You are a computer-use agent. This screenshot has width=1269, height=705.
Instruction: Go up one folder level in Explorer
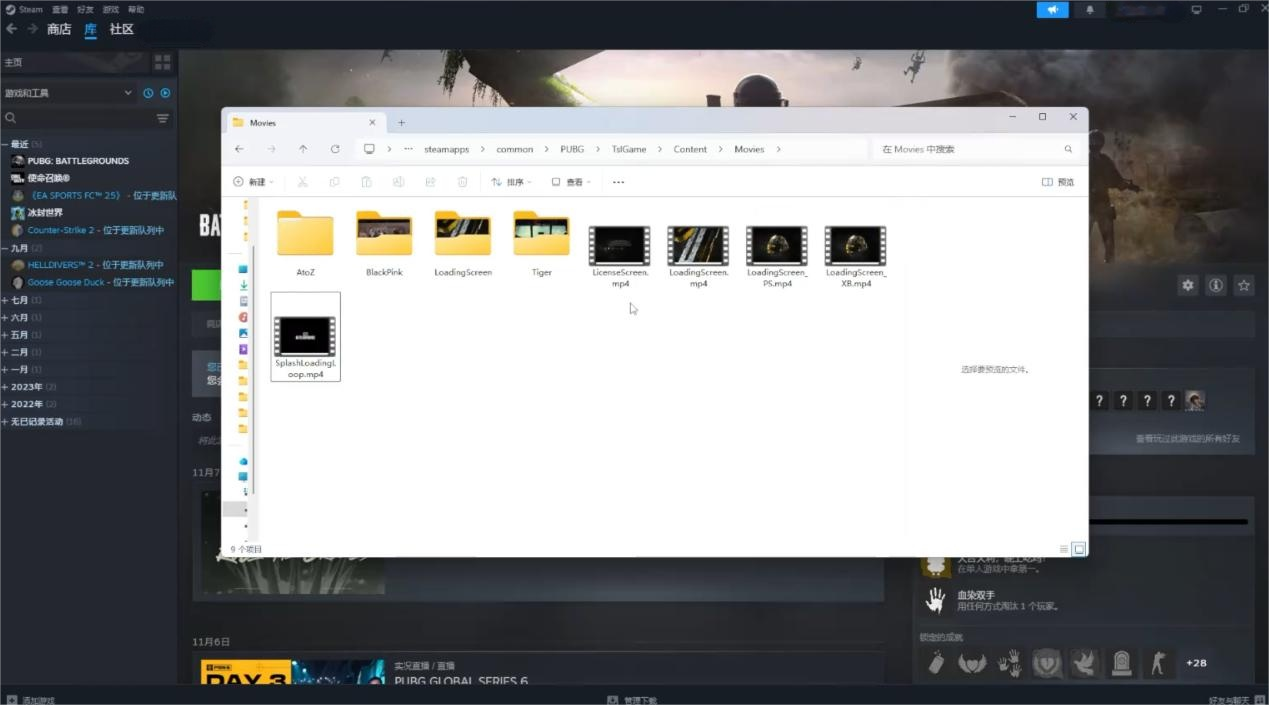(x=303, y=149)
